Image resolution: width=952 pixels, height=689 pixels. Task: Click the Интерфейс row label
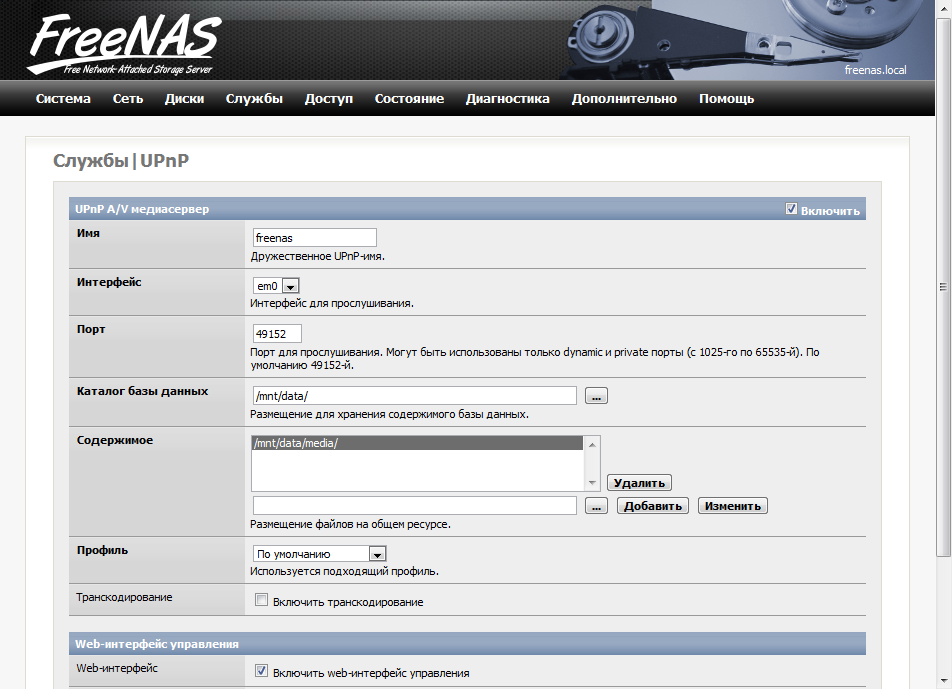pyautogui.click(x=109, y=282)
